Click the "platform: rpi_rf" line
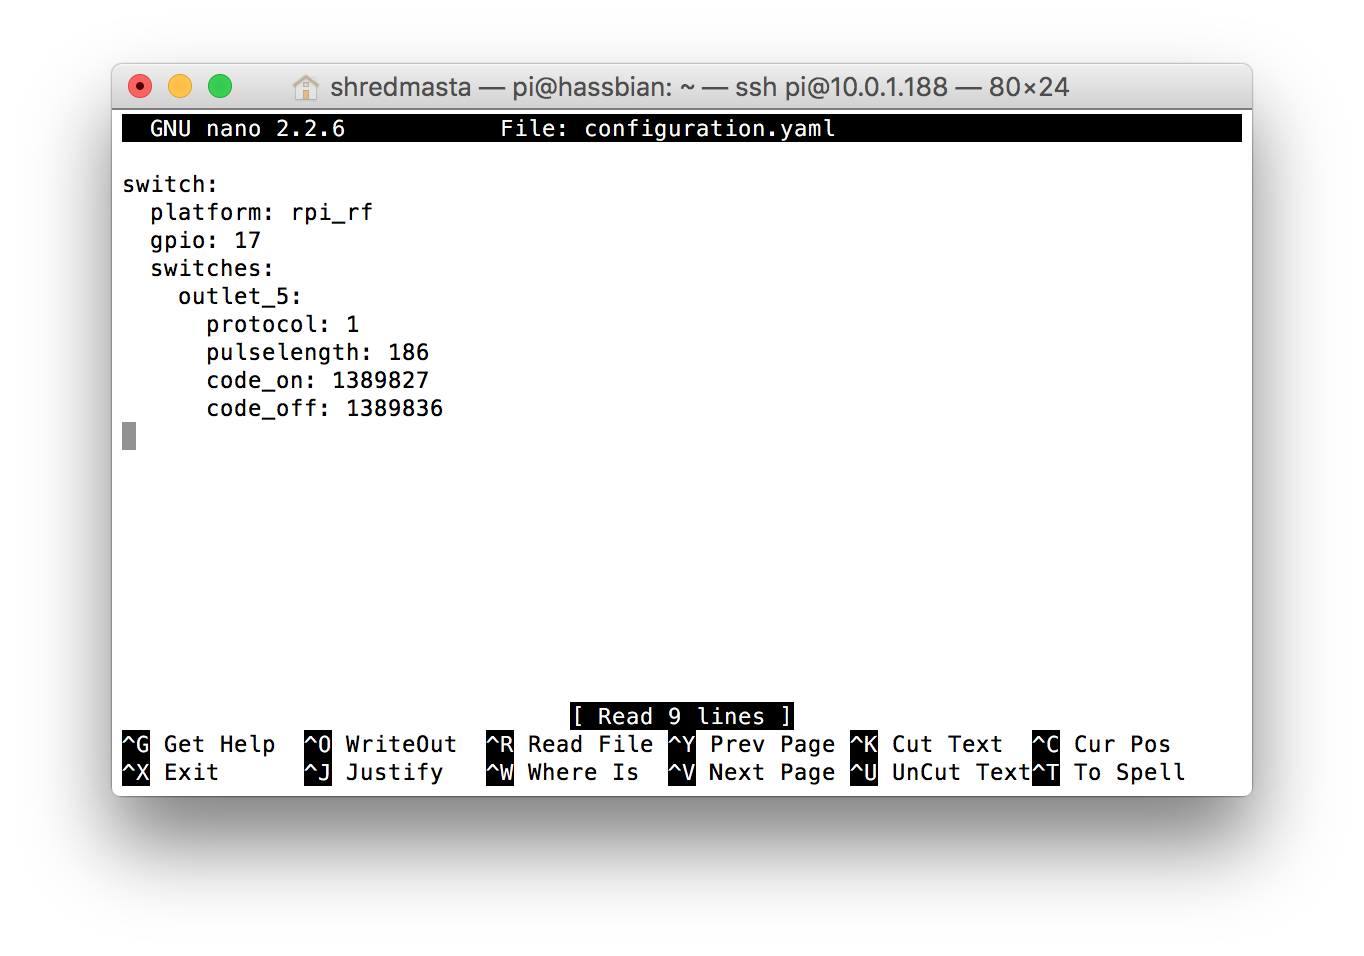Screen dimensions: 1364x956 coord(262,212)
